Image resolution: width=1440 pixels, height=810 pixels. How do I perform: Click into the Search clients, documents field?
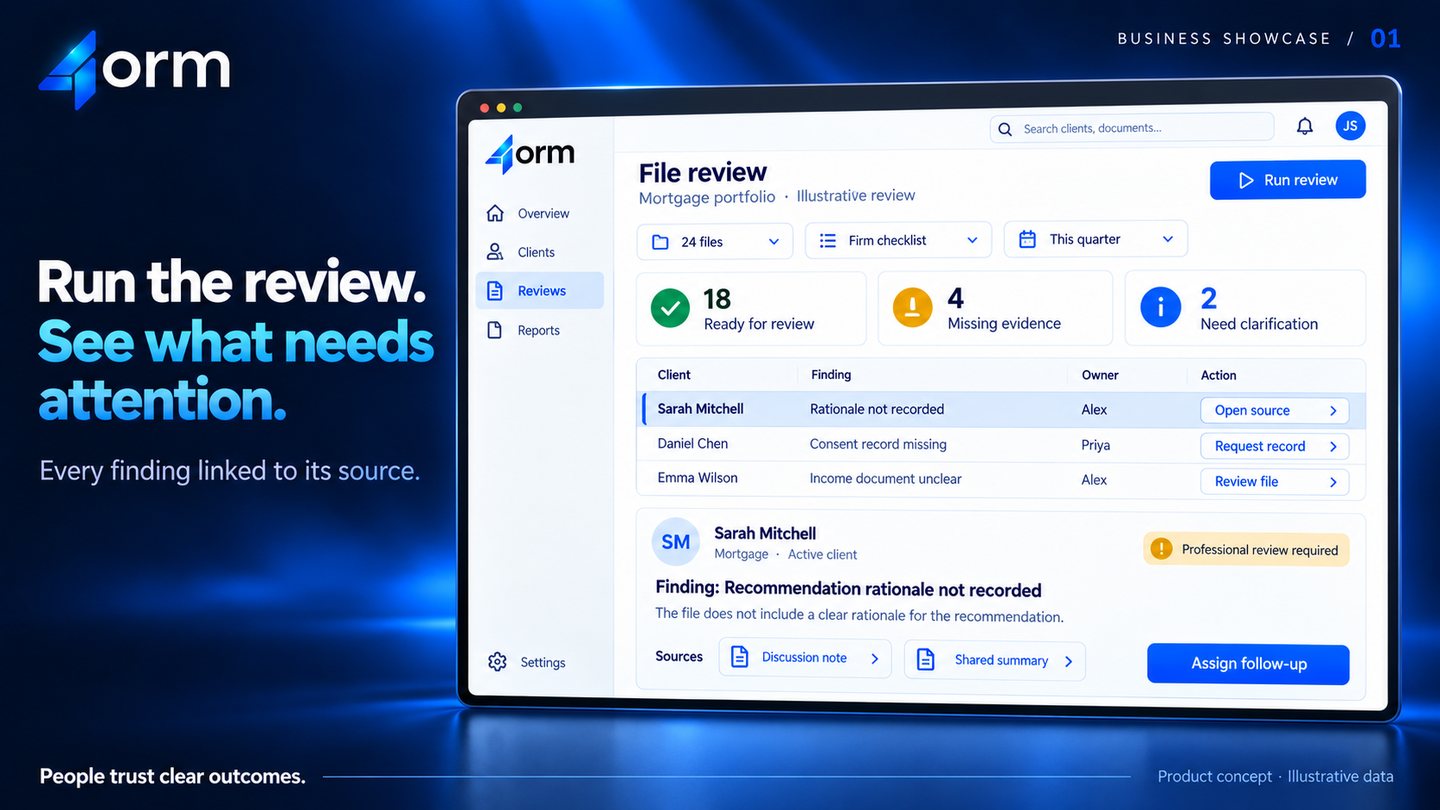(x=1132, y=128)
